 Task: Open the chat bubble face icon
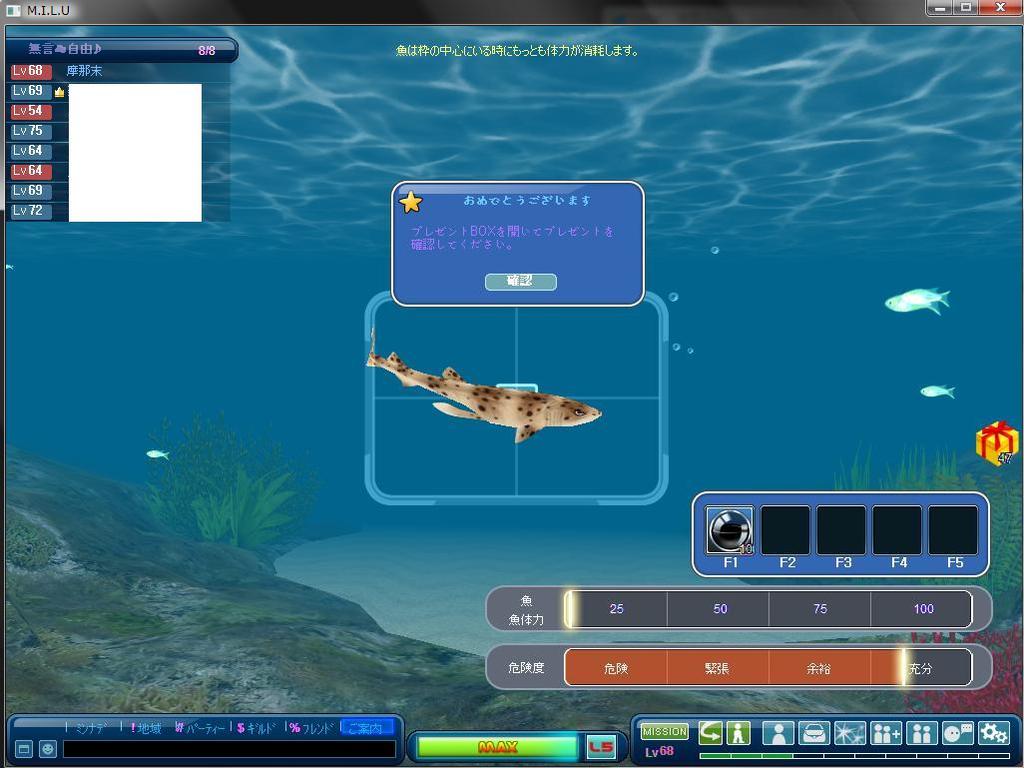coord(957,733)
